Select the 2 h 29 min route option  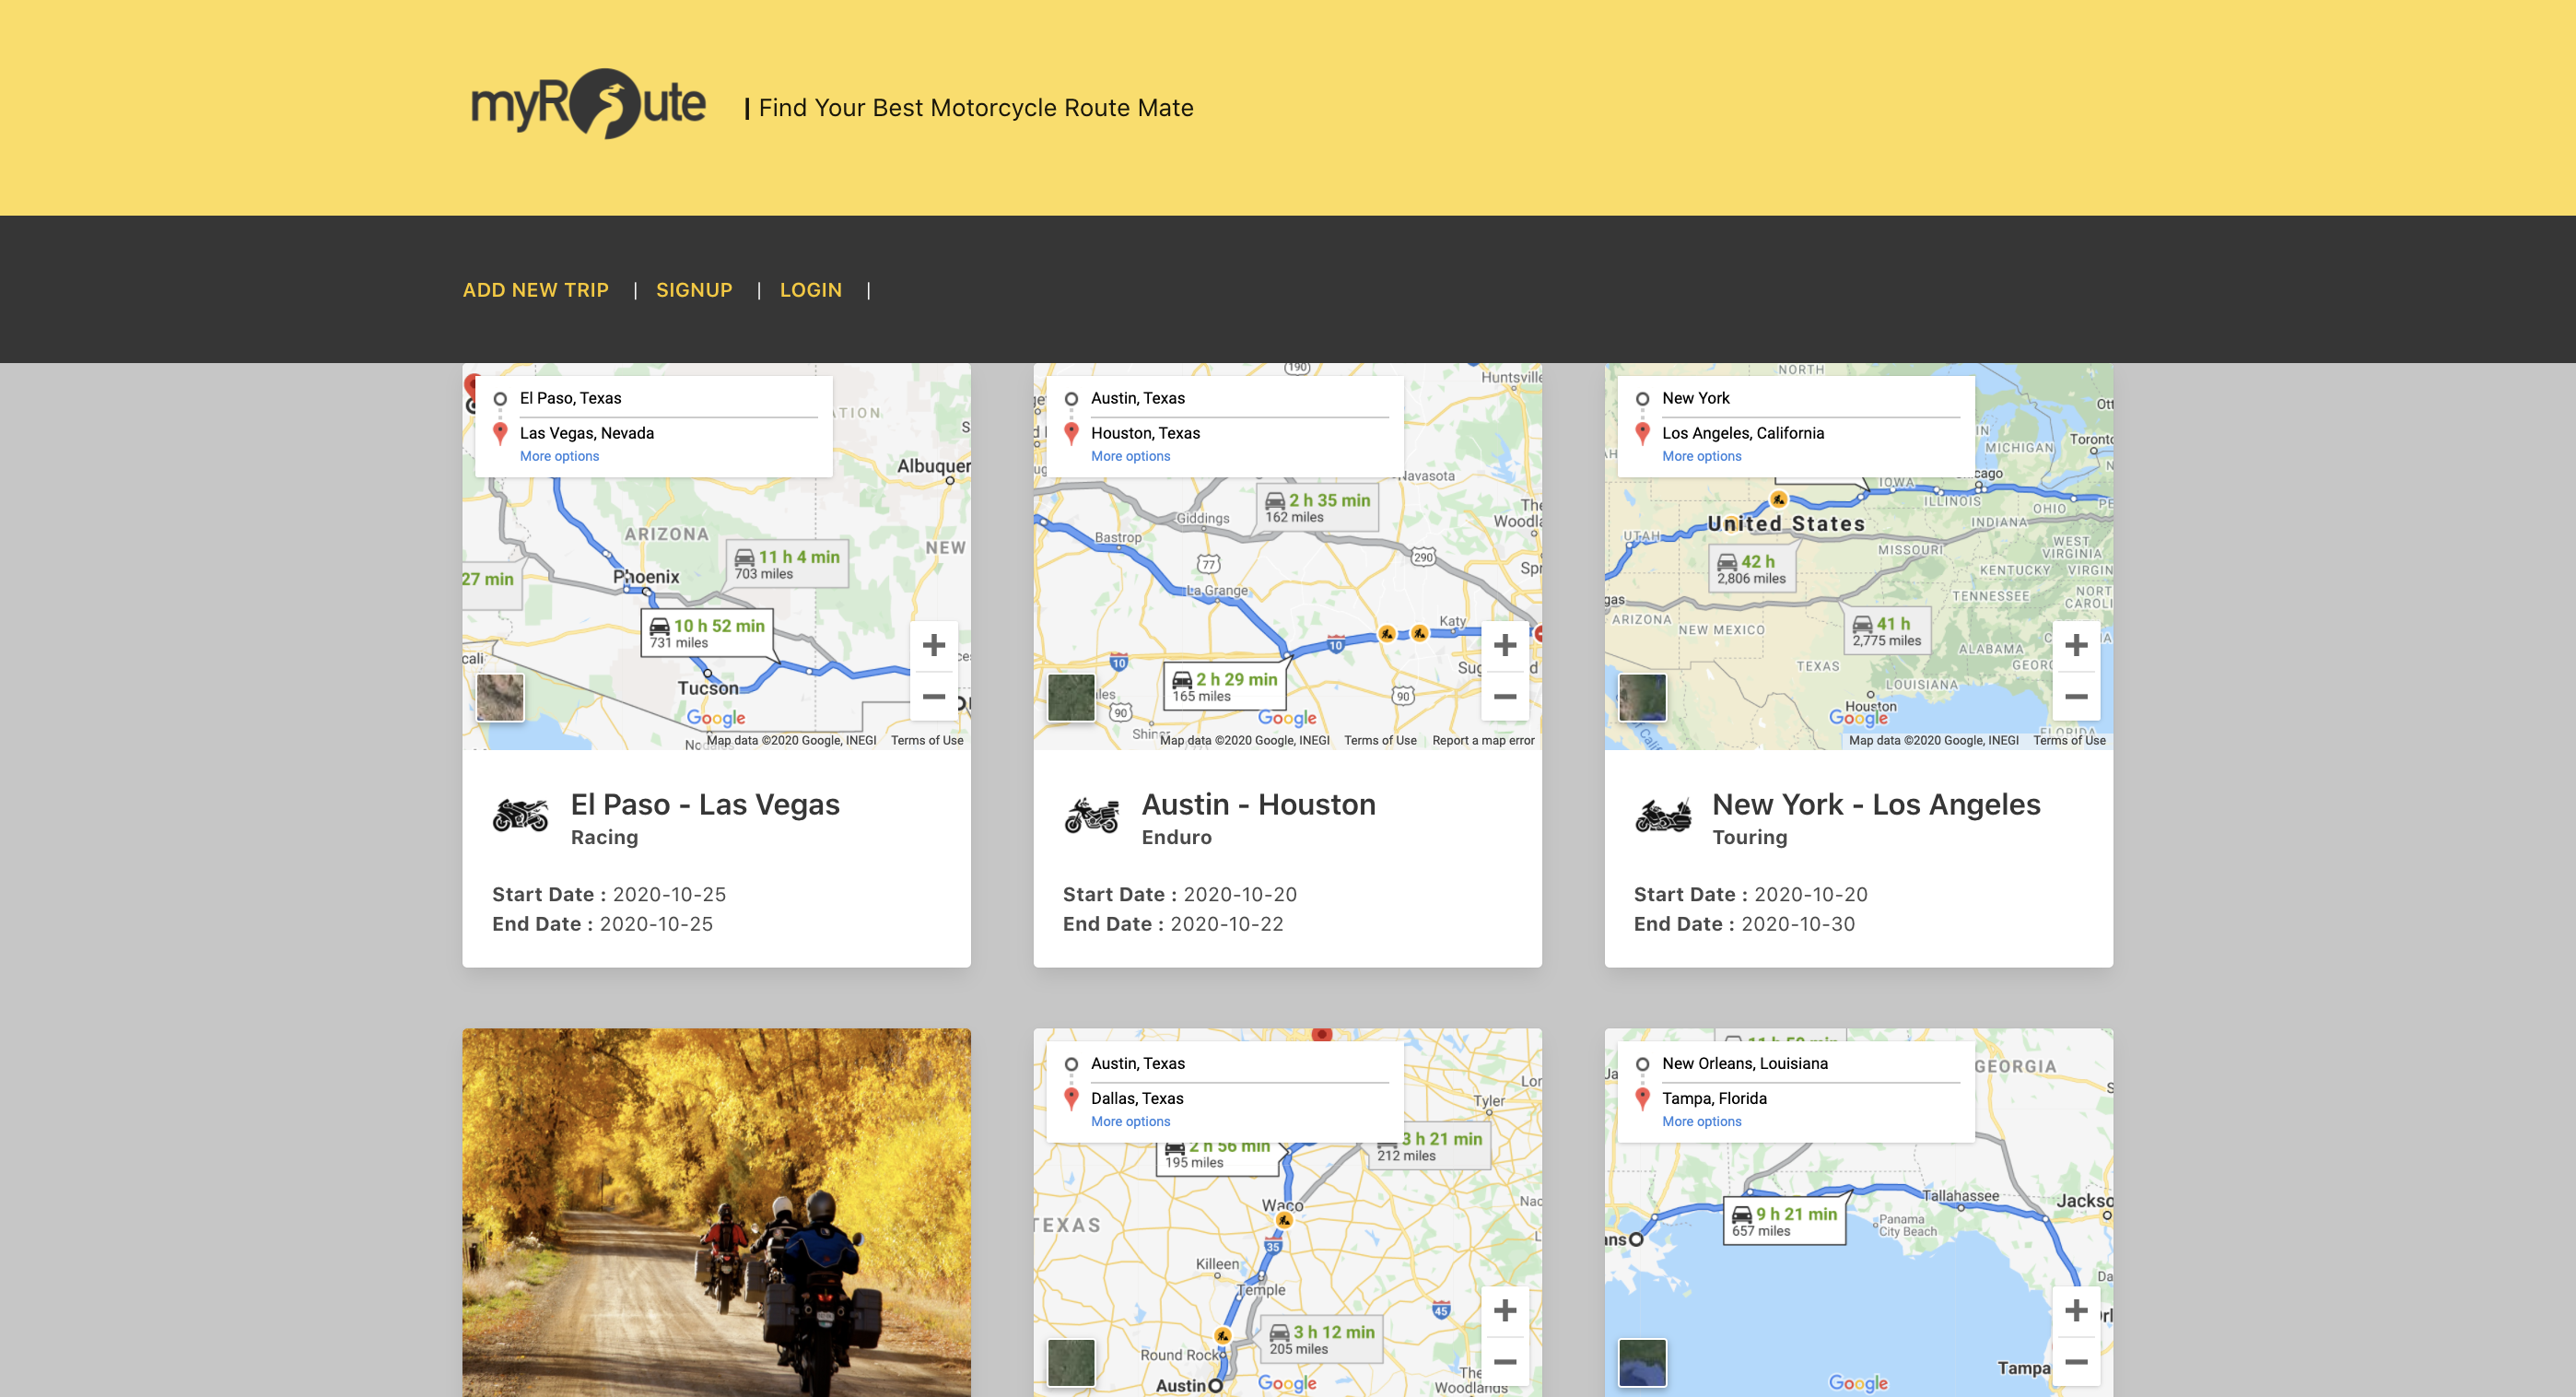click(x=1225, y=686)
